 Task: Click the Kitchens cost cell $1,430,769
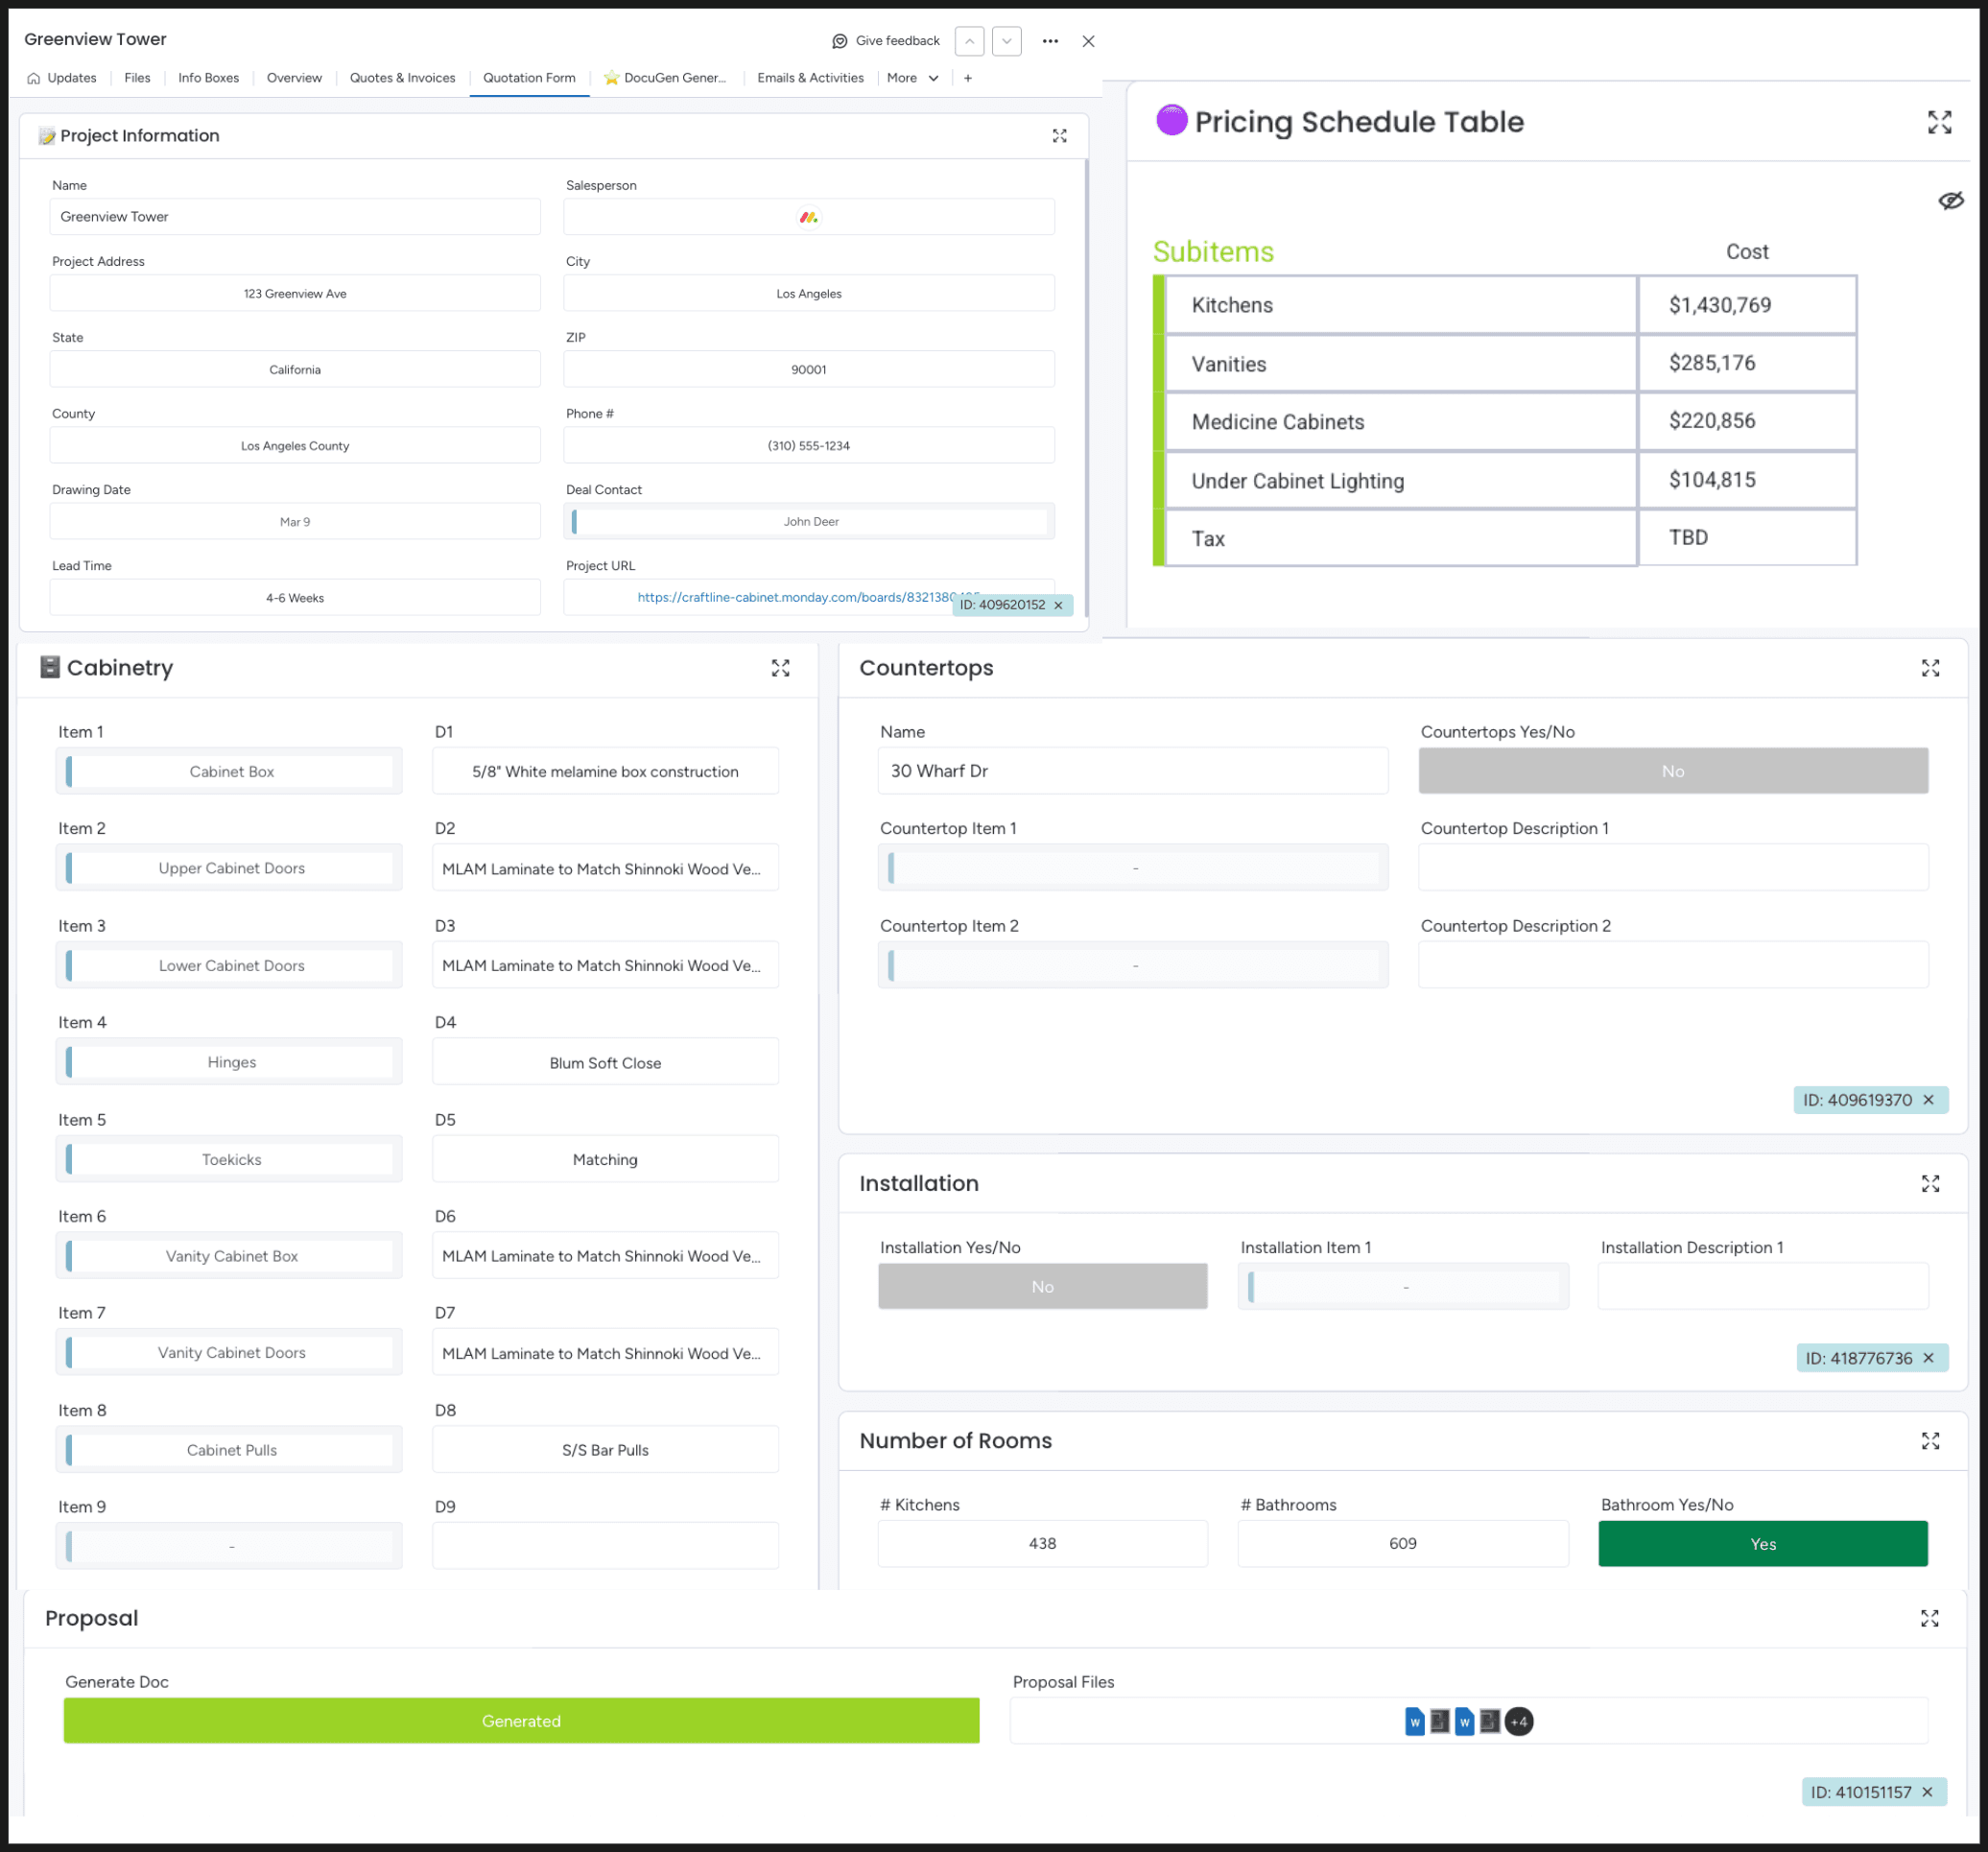[x=1746, y=305]
